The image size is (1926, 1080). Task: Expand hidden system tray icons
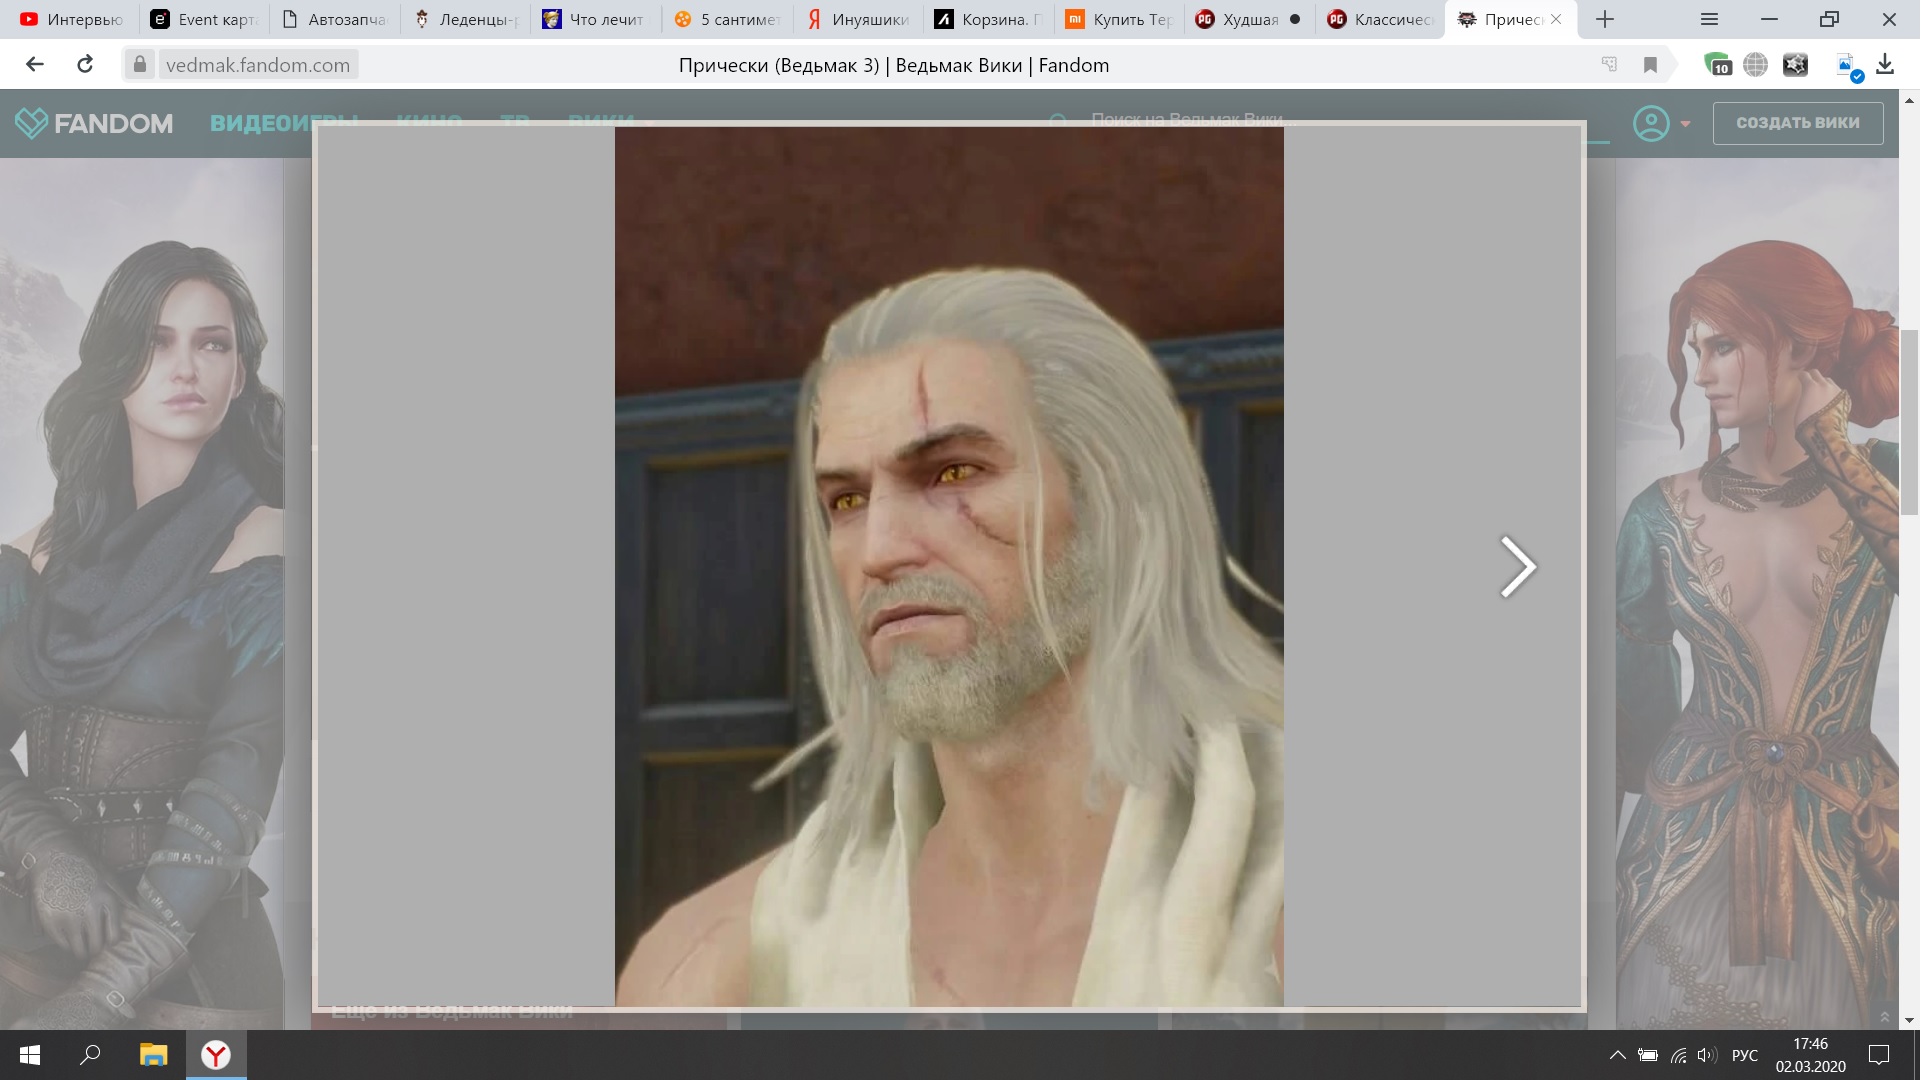1616,1055
